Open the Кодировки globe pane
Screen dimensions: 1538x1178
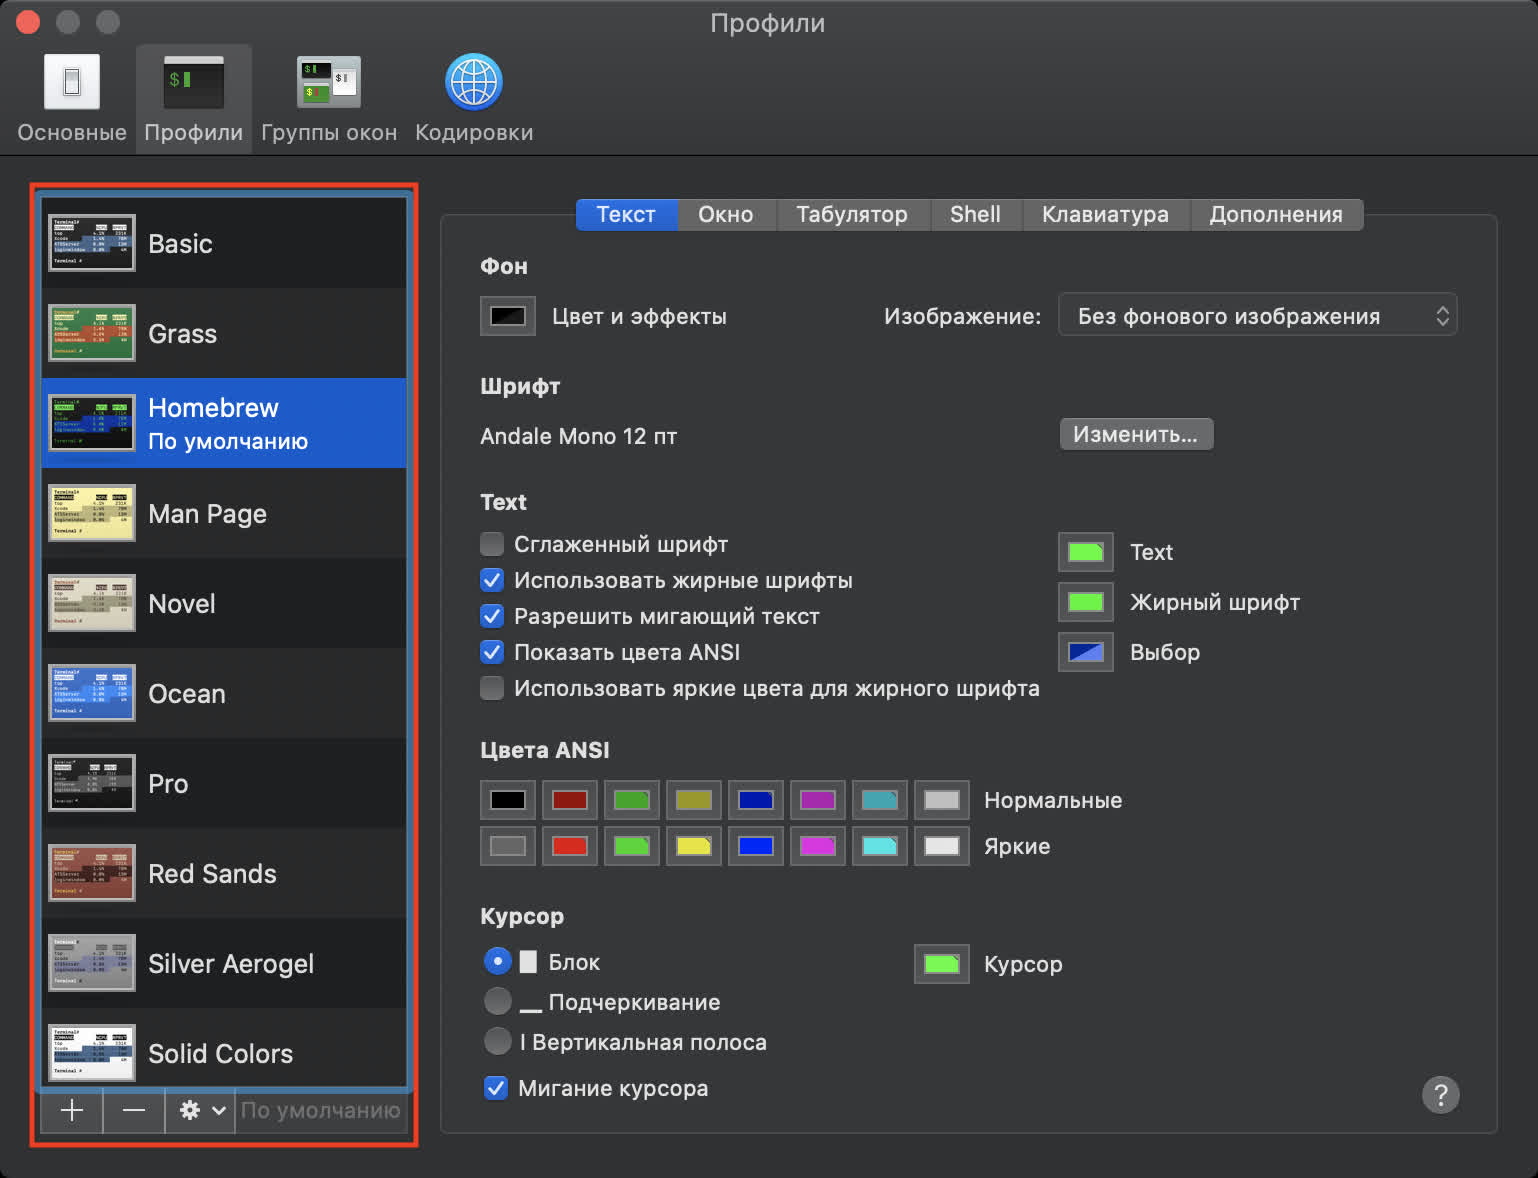[474, 98]
